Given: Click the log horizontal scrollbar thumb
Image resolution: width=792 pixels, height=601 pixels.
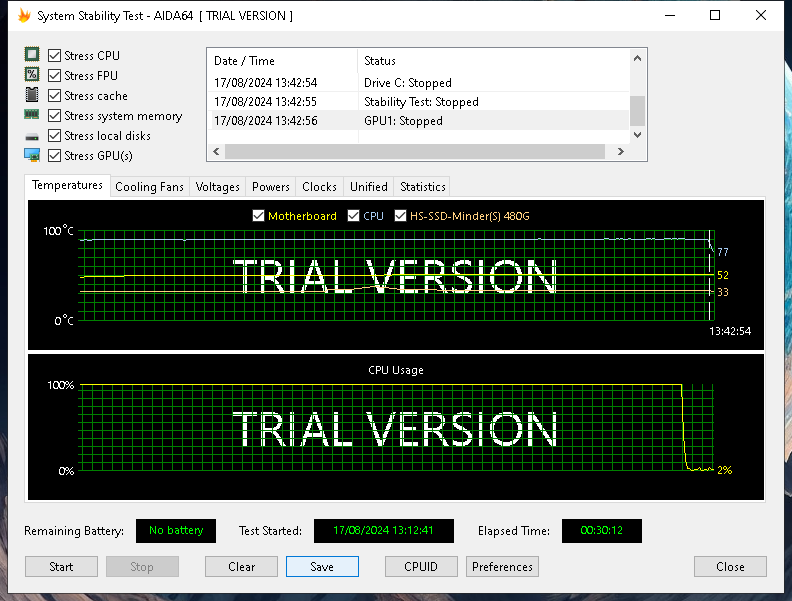Looking at the screenshot, I should coord(415,152).
